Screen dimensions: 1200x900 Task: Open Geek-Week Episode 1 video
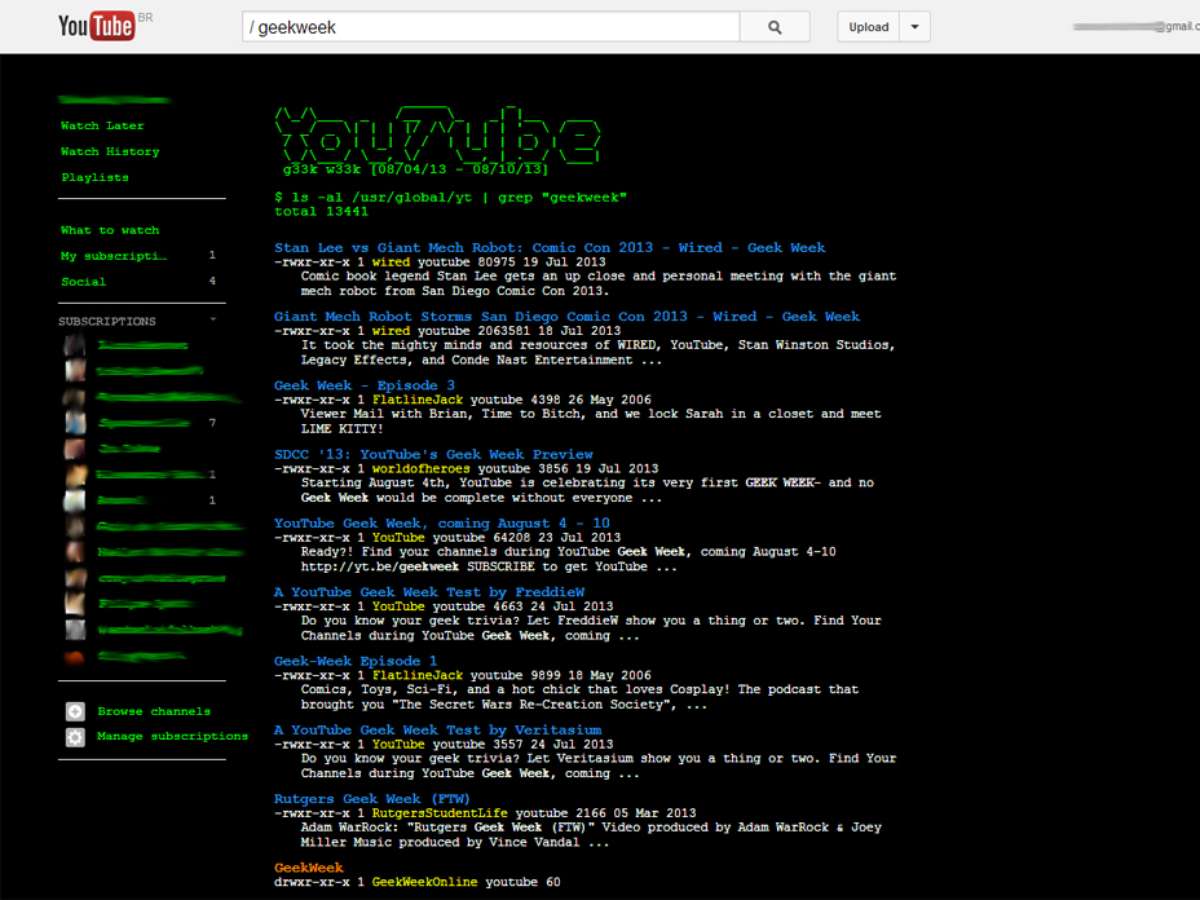356,662
